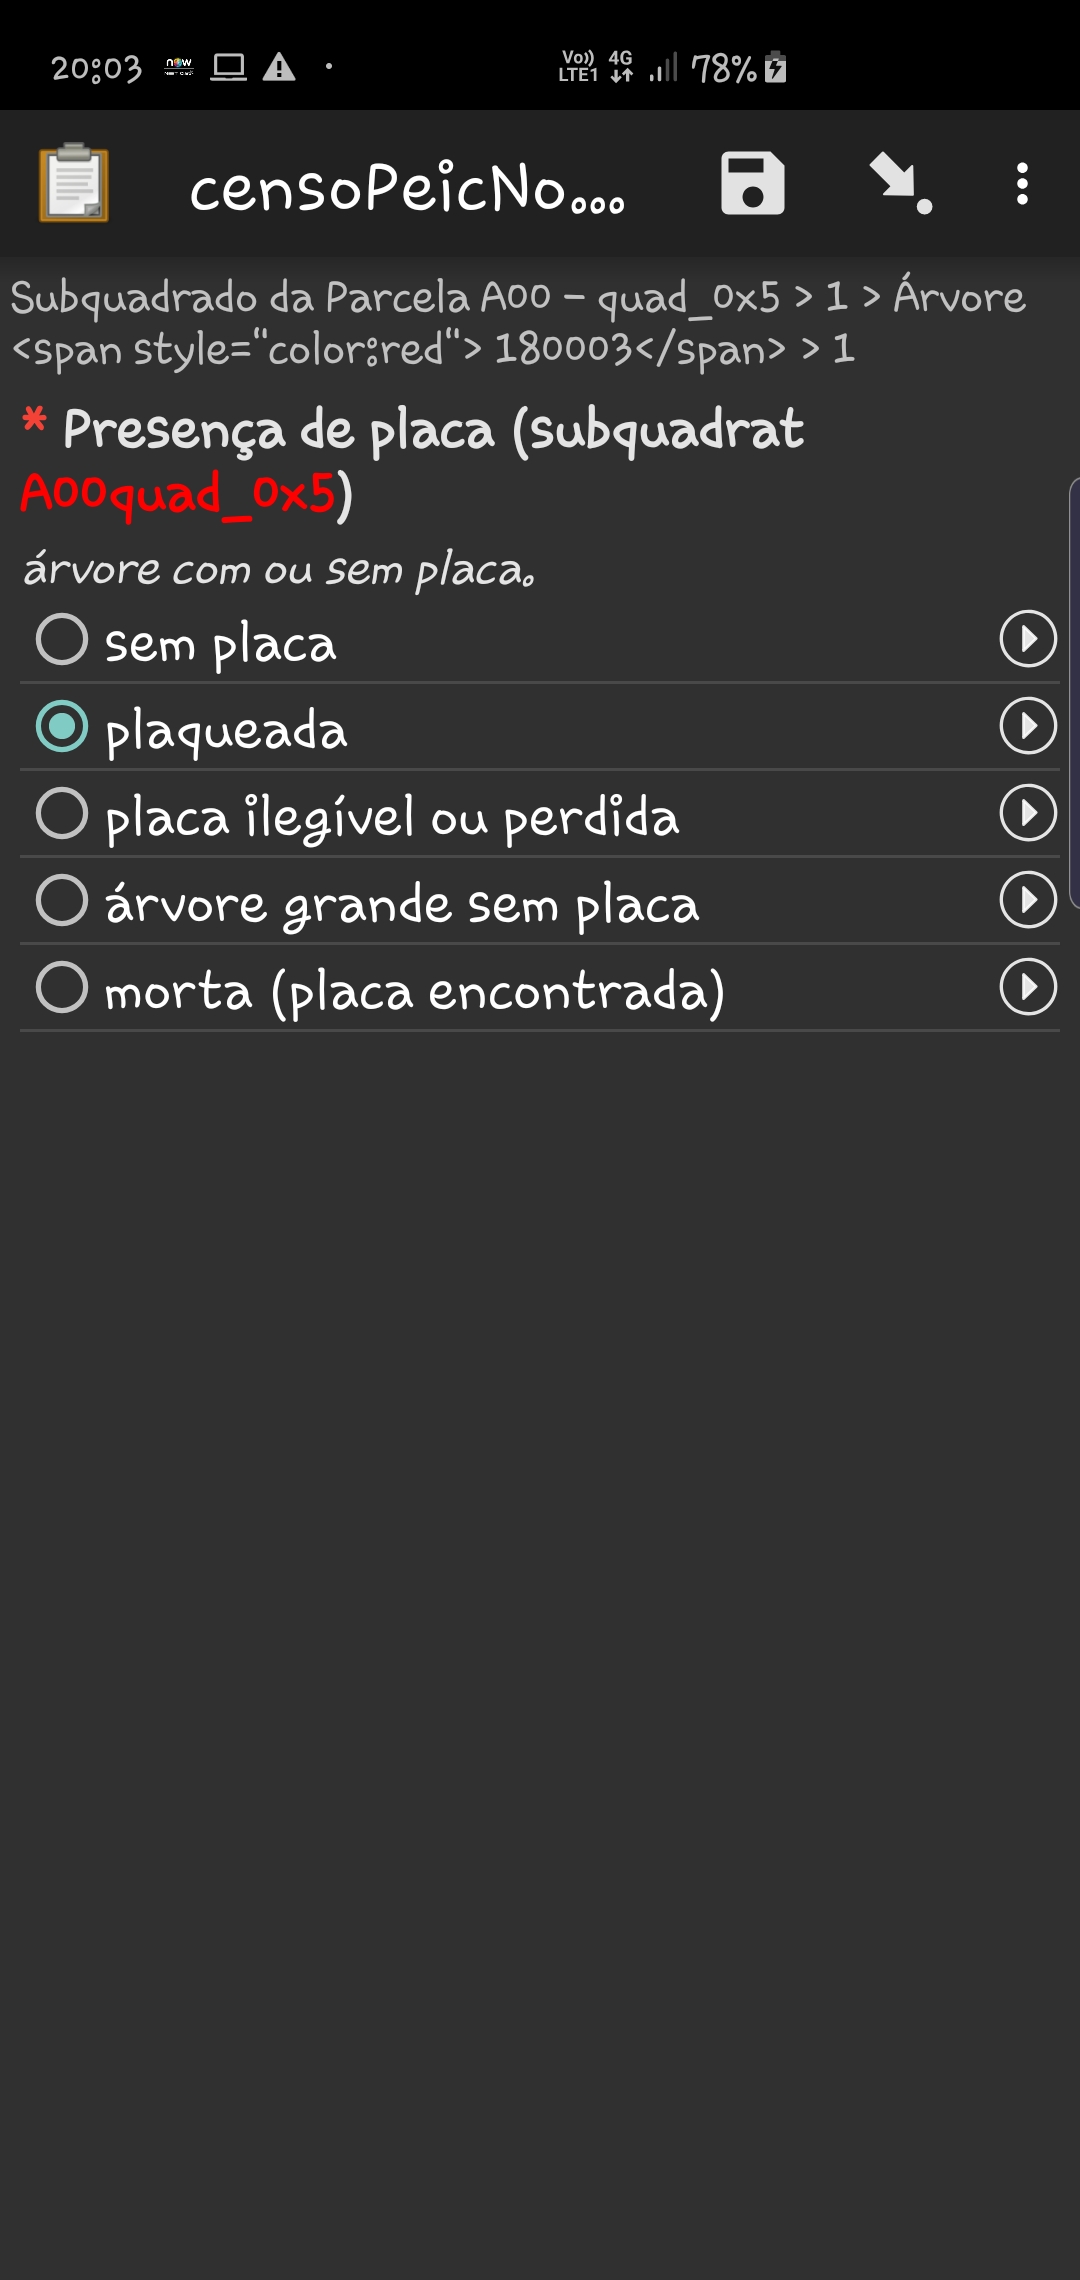The height and width of the screenshot is (2280, 1080).
Task: Tap the go-to-prompt arrow icon
Action: pyautogui.click(x=899, y=184)
